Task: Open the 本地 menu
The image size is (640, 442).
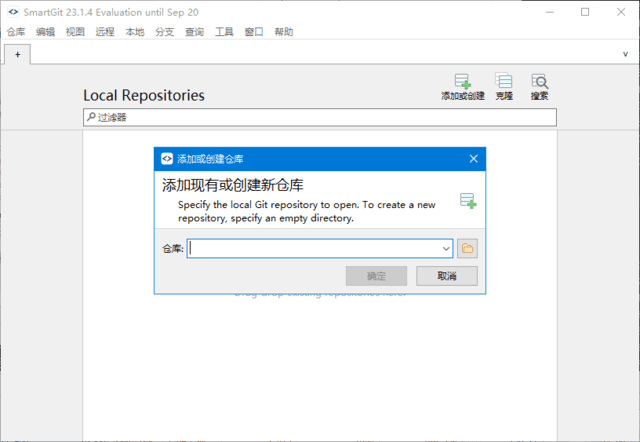Action: 135,32
